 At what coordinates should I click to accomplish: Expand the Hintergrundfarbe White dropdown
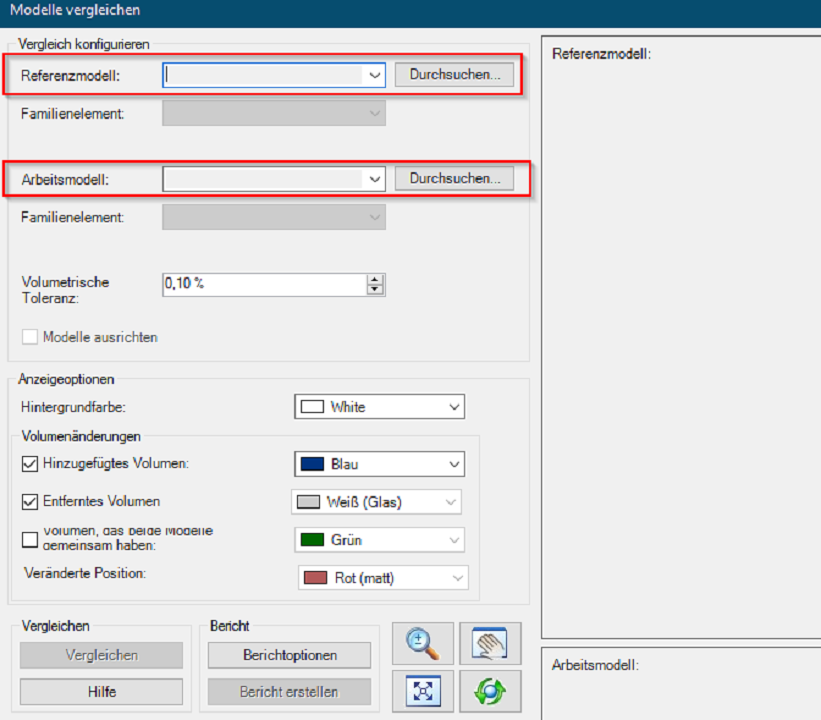(x=380, y=407)
